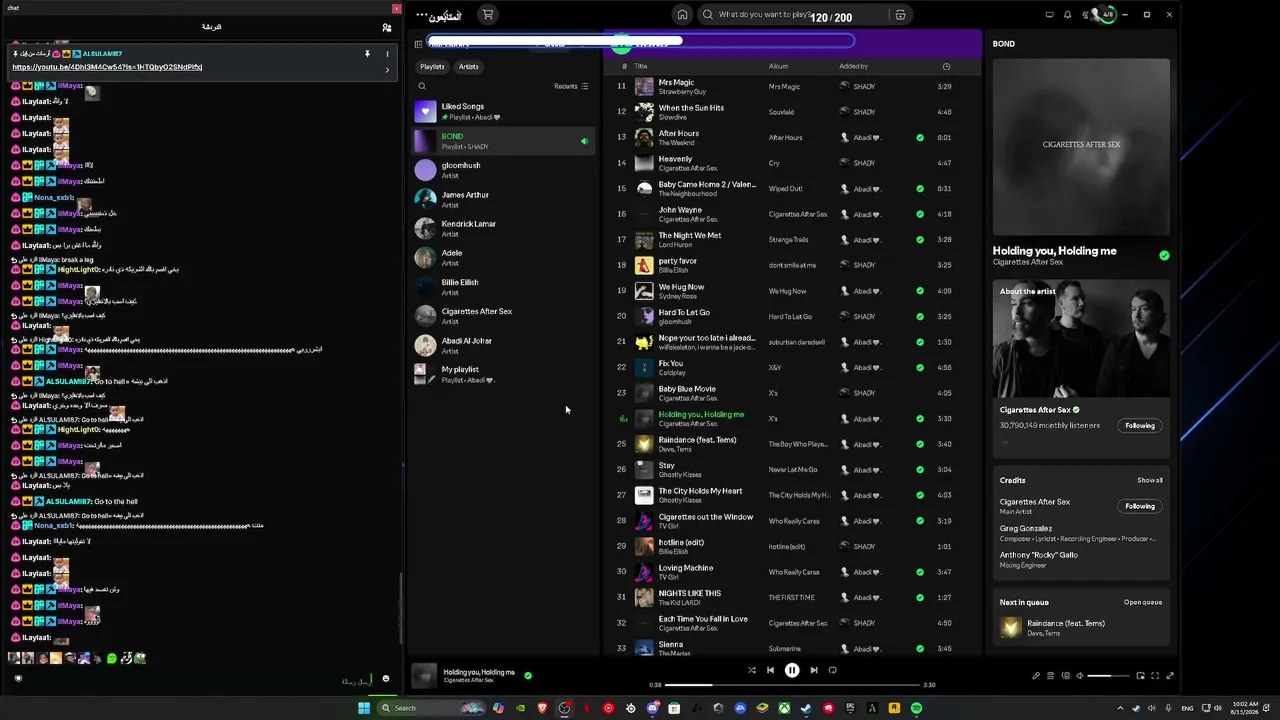Open the Recents sort dropdown in library
This screenshot has height=720, width=1280.
pos(571,86)
